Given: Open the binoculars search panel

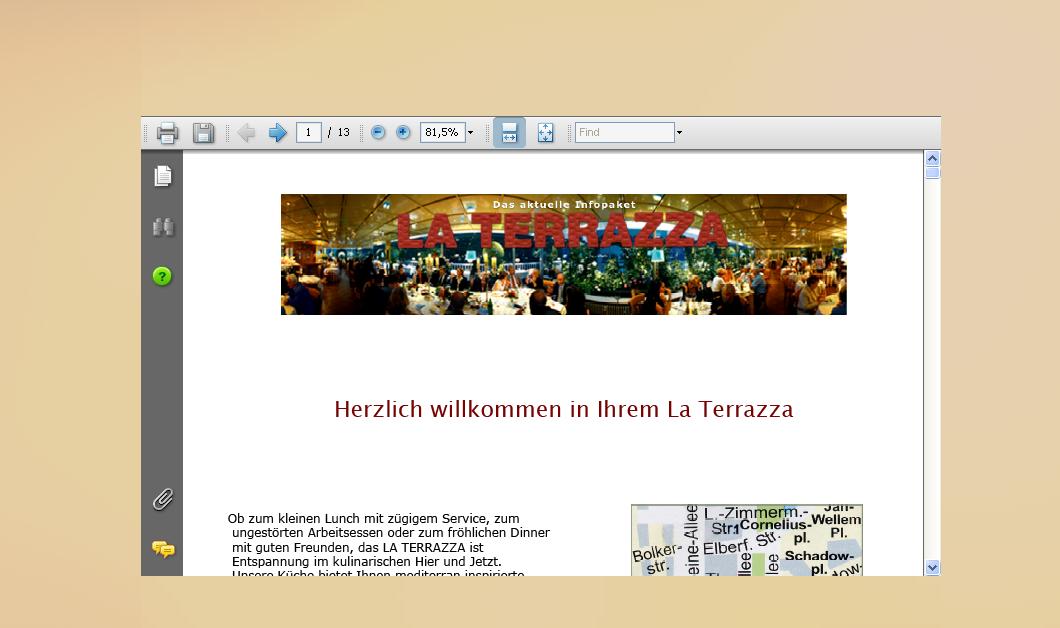Looking at the screenshot, I should [x=162, y=227].
